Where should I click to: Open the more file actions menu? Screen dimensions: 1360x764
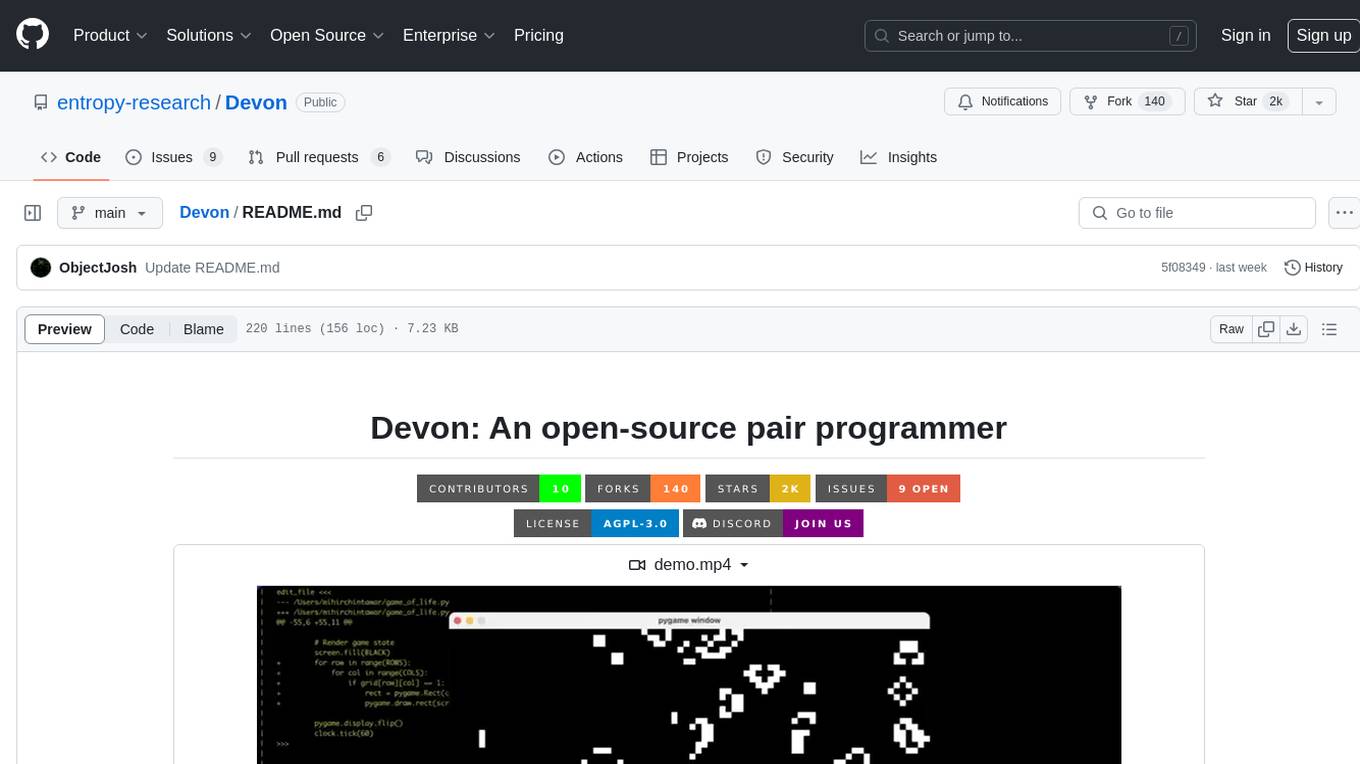(x=1345, y=213)
